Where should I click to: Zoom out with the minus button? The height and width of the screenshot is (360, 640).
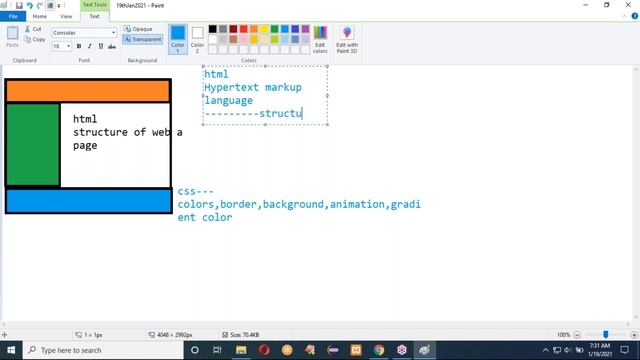click(577, 335)
